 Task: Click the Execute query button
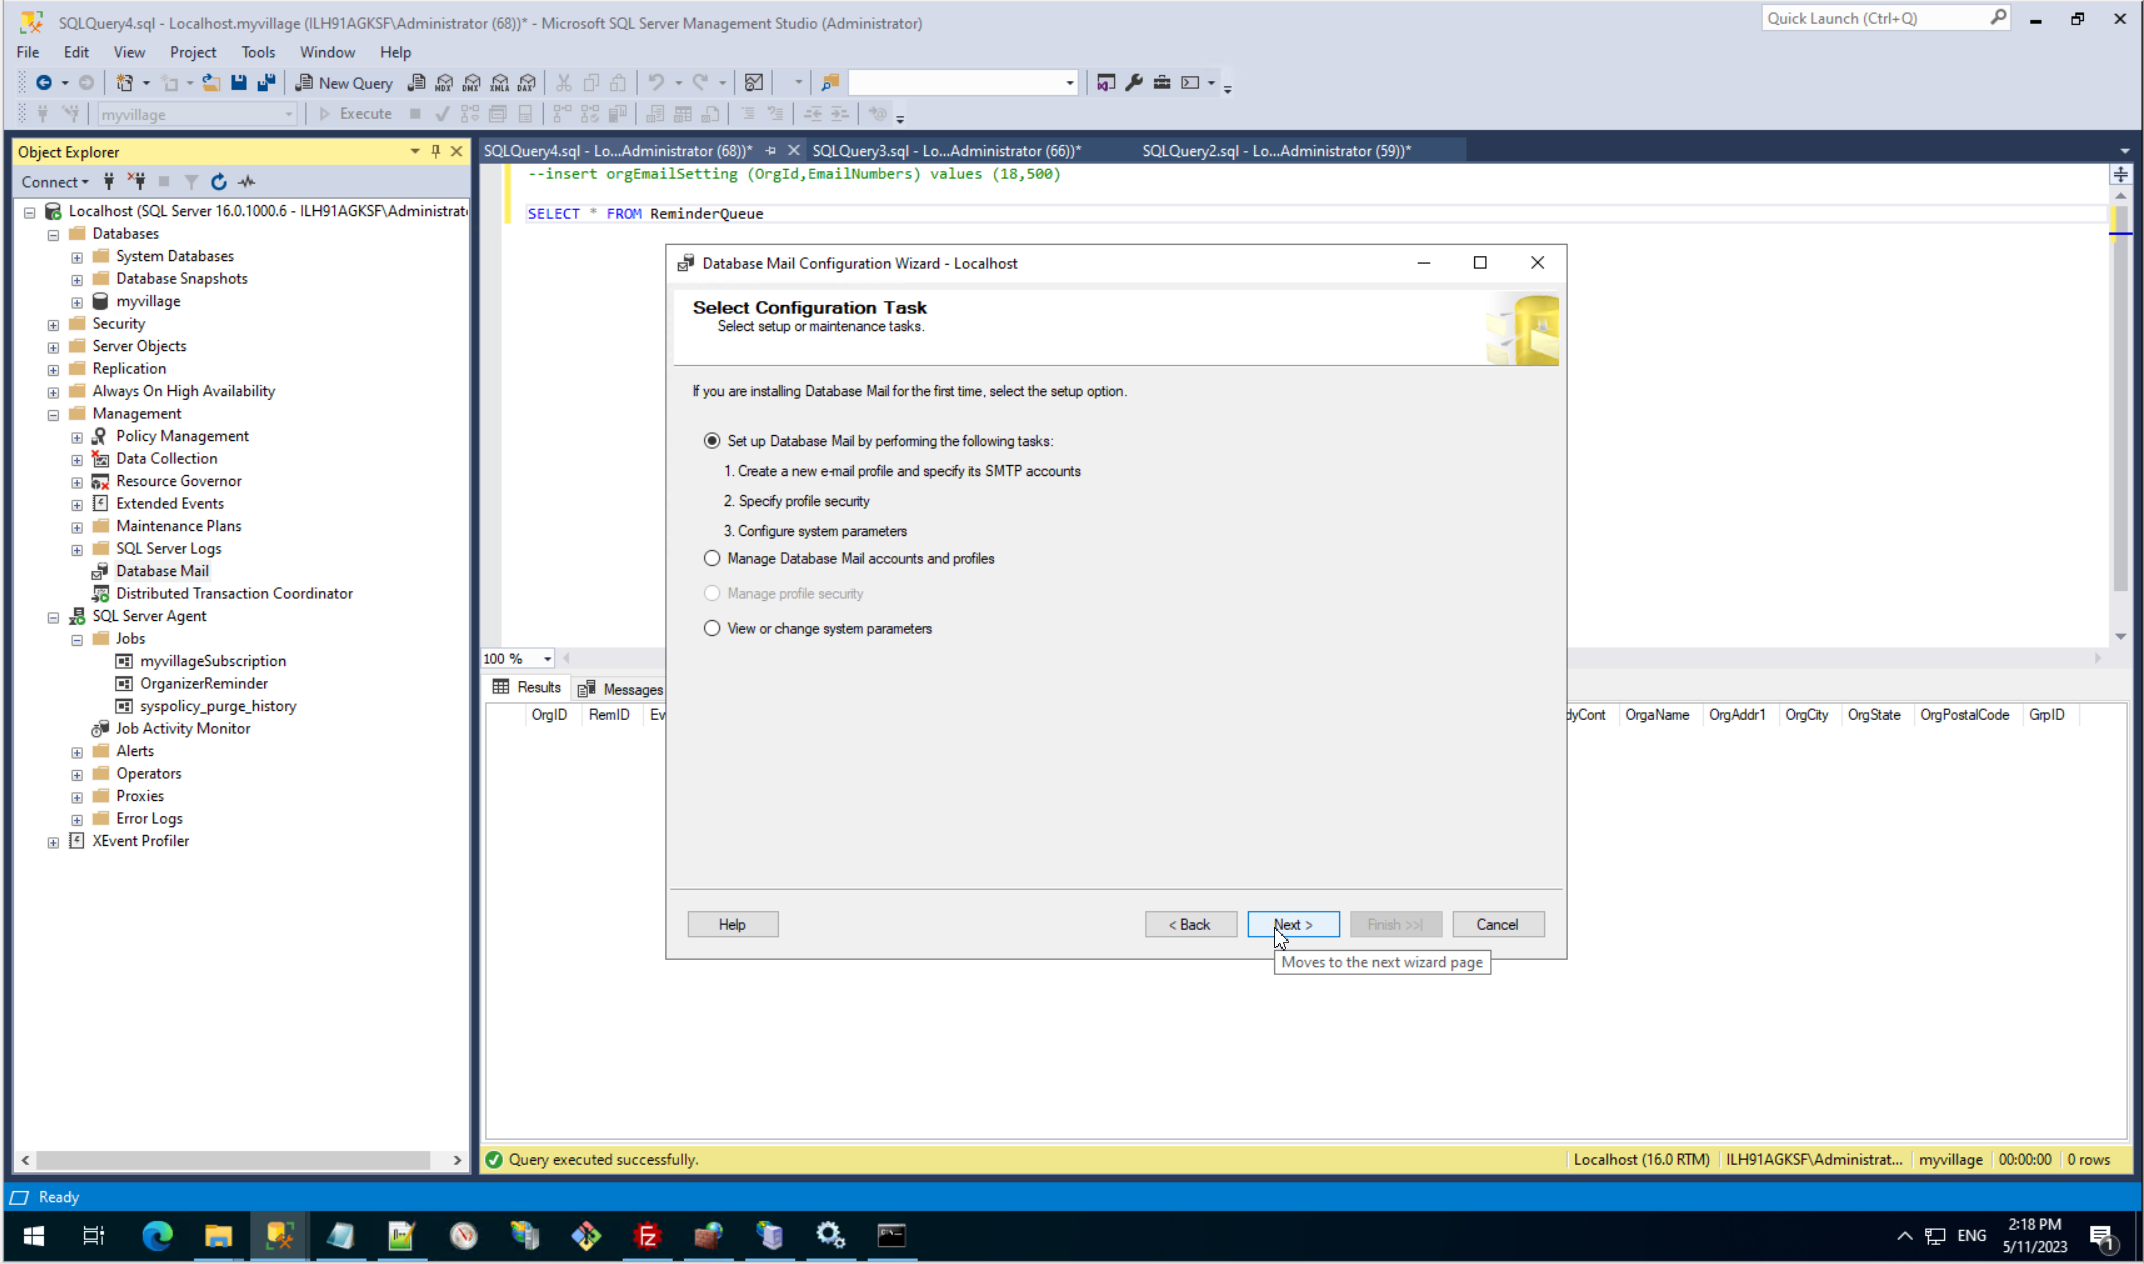tap(355, 114)
